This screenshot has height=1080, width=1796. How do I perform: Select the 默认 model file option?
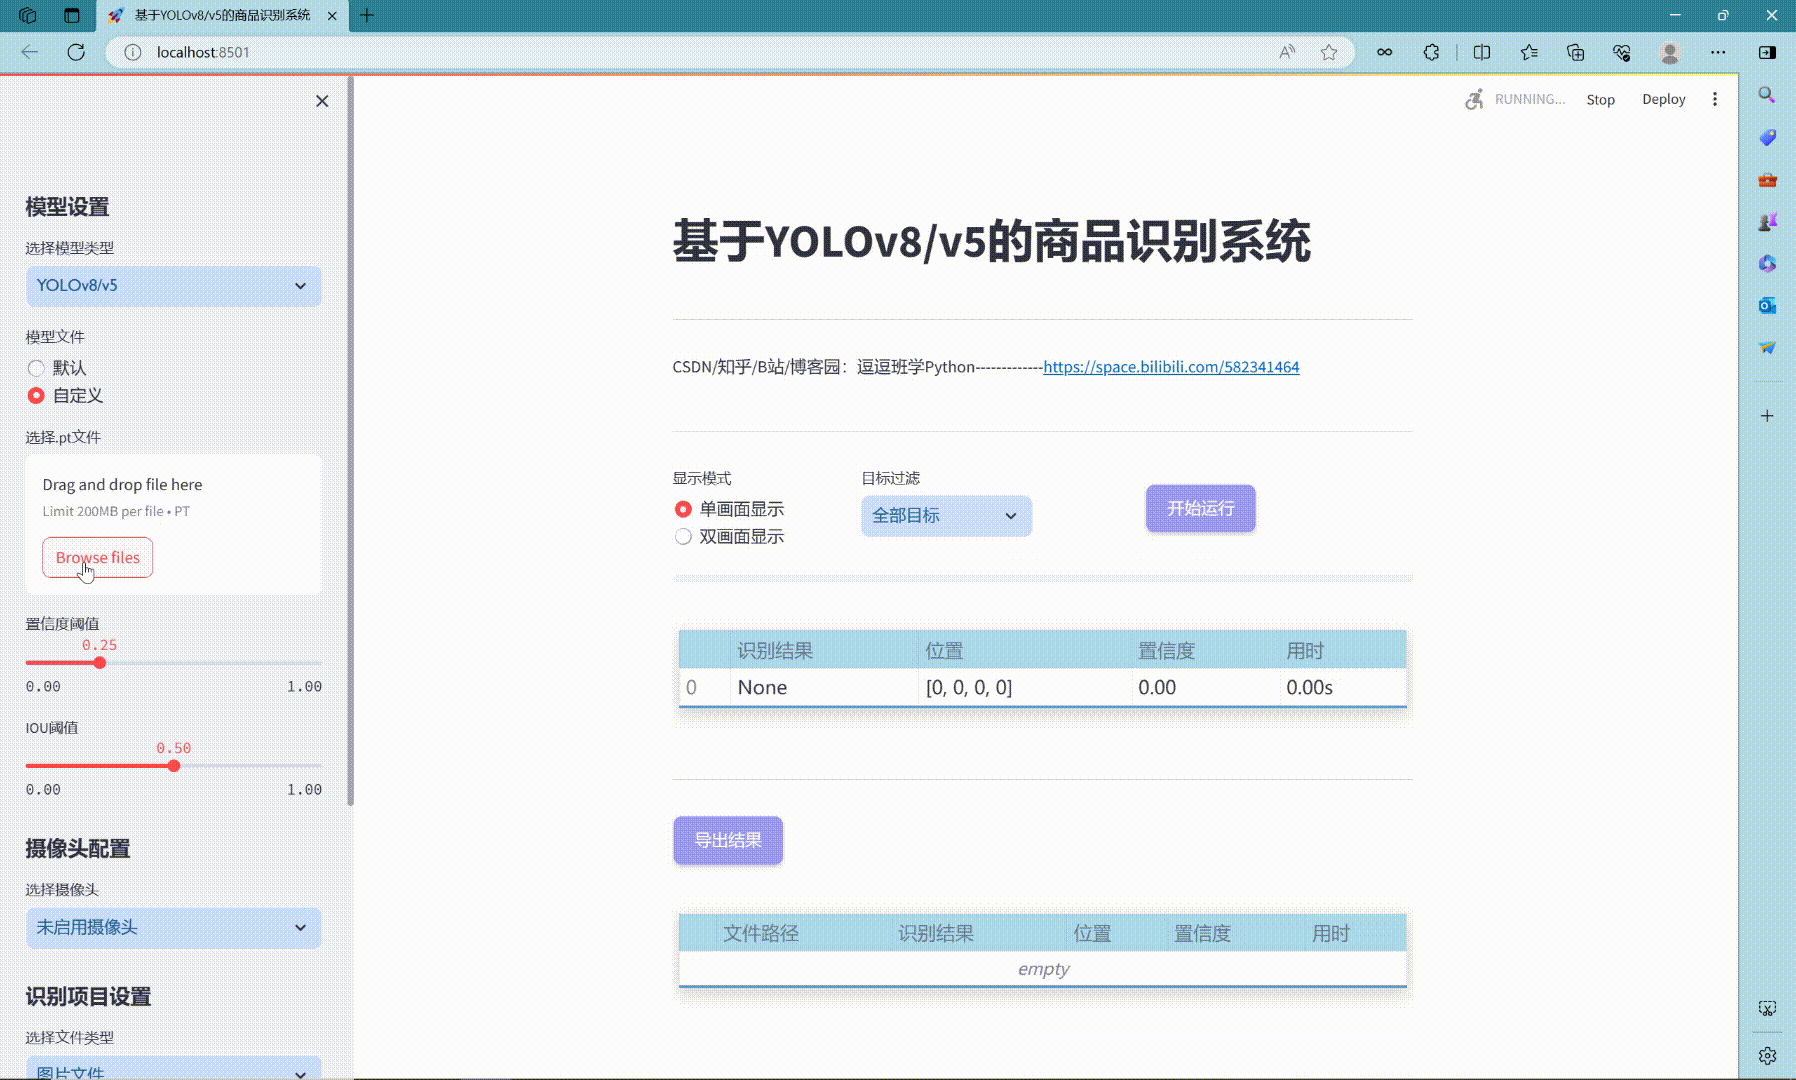tap(56, 368)
